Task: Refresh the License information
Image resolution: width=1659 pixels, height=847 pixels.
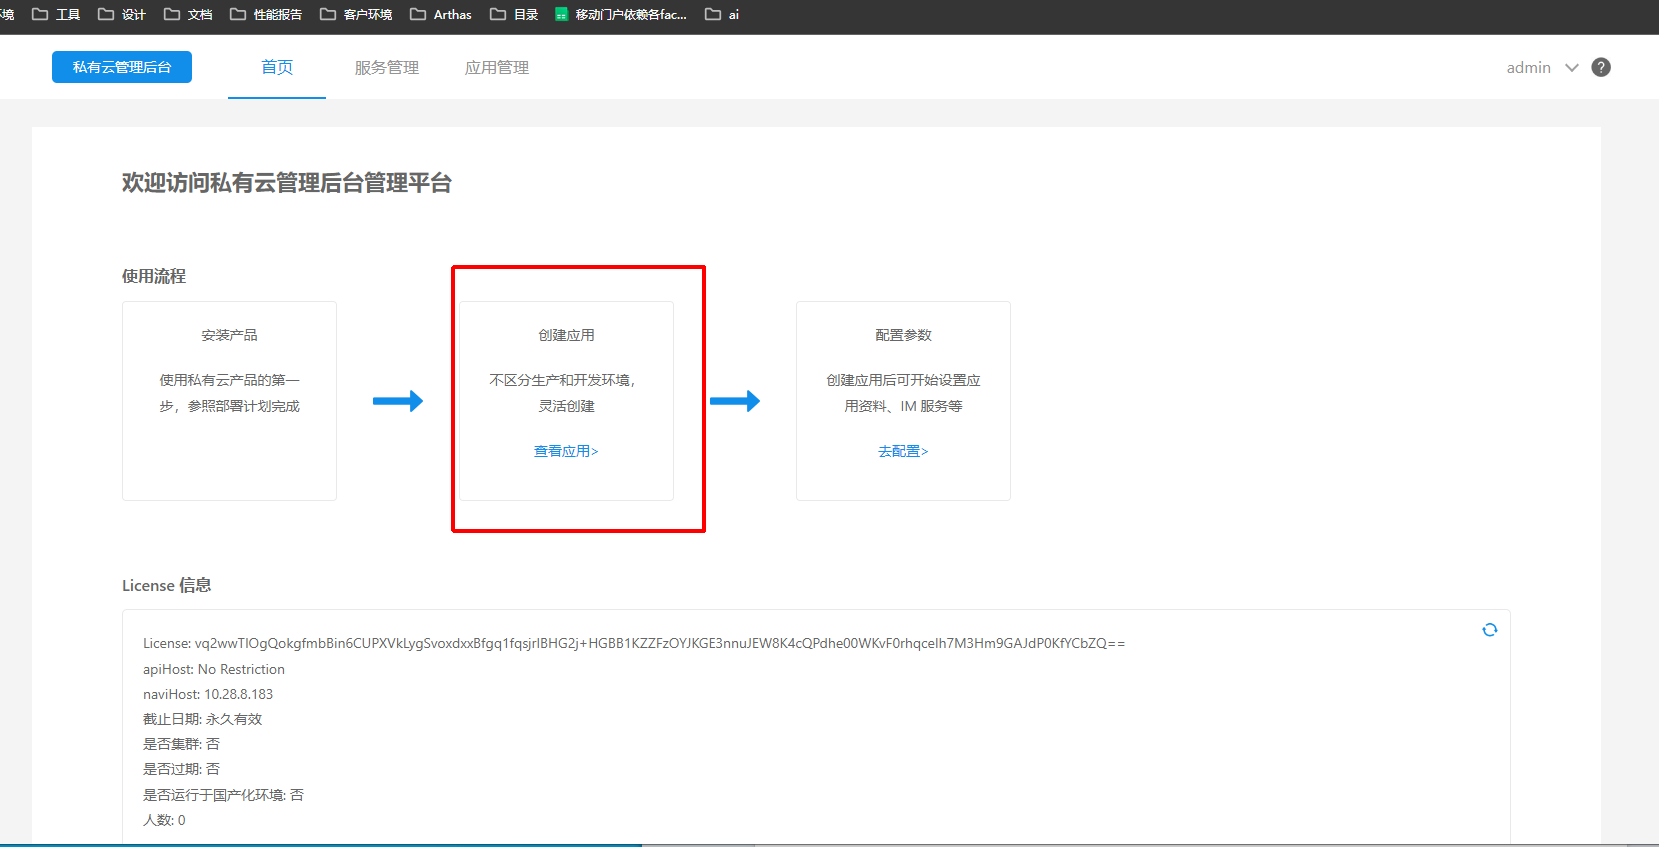Action: click(x=1489, y=630)
